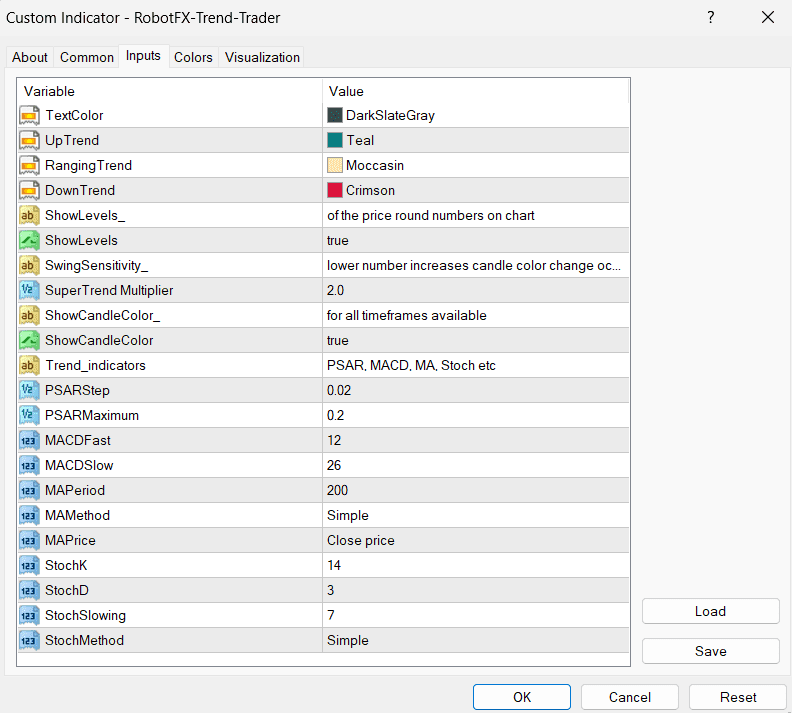Click the question mark help button
The image size is (792, 713).
coord(711,17)
